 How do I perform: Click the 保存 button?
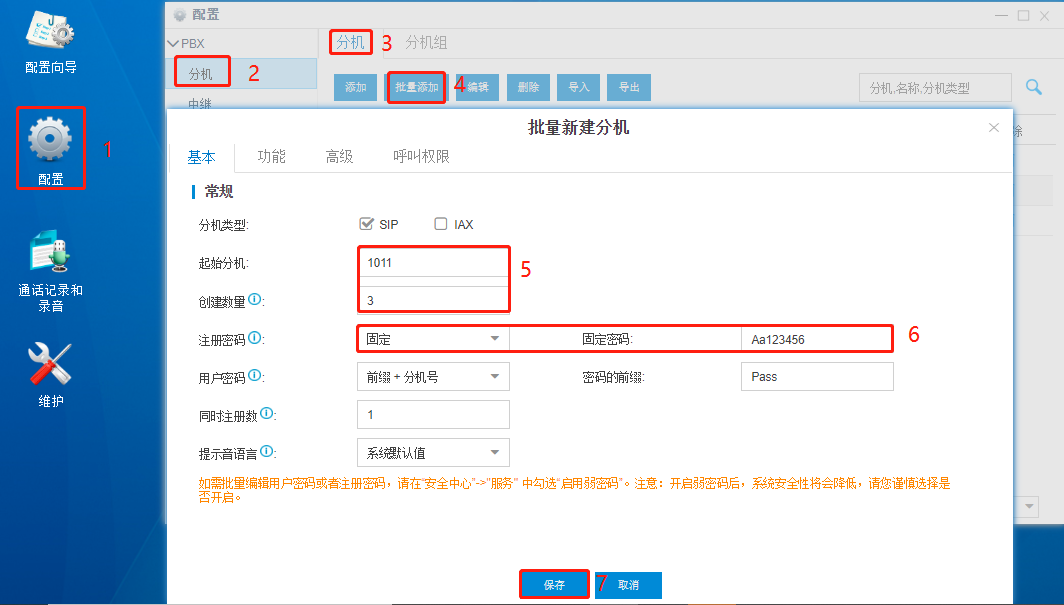click(x=554, y=585)
